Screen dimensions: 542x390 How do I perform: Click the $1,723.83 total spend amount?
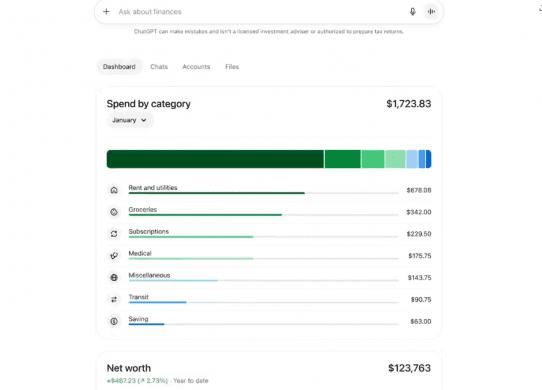[409, 104]
